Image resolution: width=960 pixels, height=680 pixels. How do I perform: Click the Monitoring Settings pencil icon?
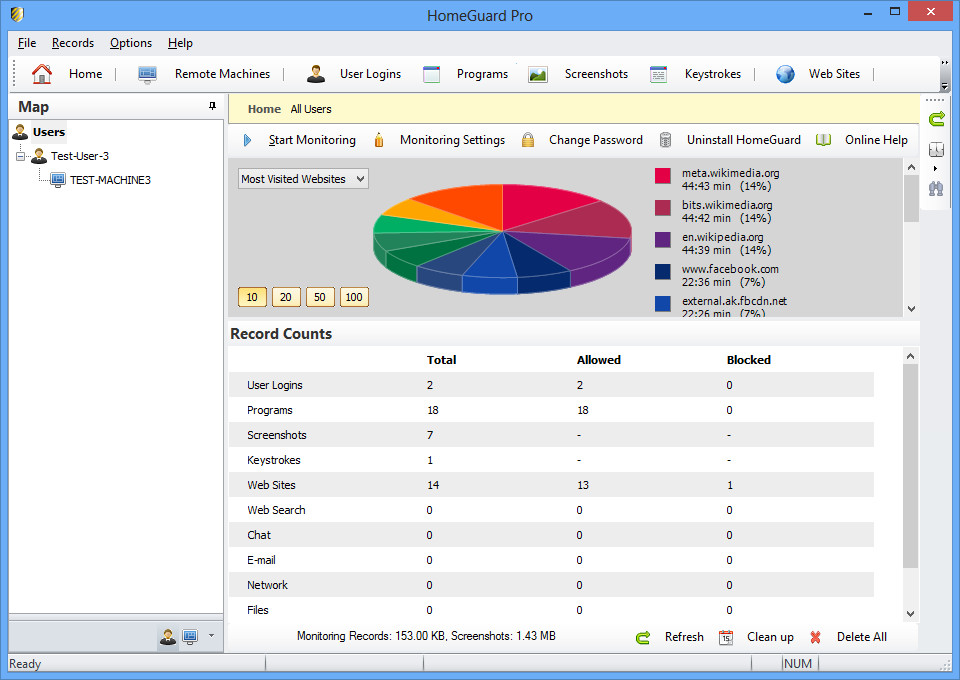click(379, 140)
